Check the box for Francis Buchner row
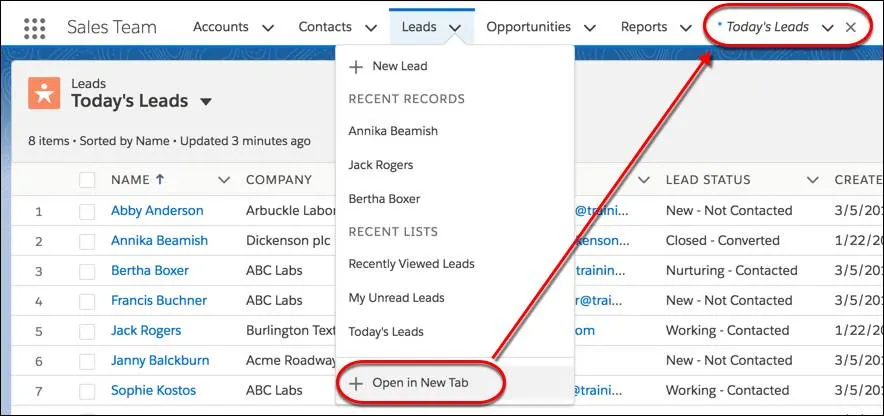The image size is (884, 416). [x=87, y=302]
